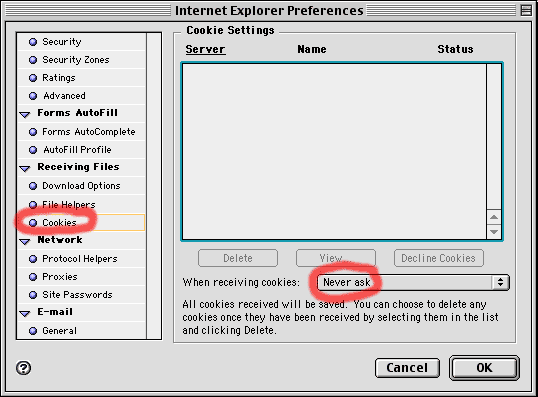Select General under E-mail

(82, 330)
